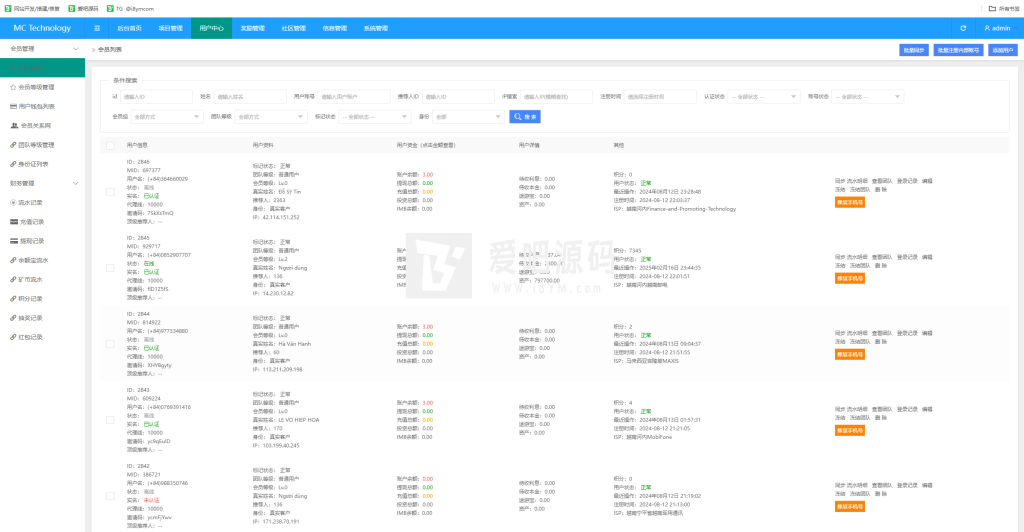Click the MC Technology logo text

point(42,28)
